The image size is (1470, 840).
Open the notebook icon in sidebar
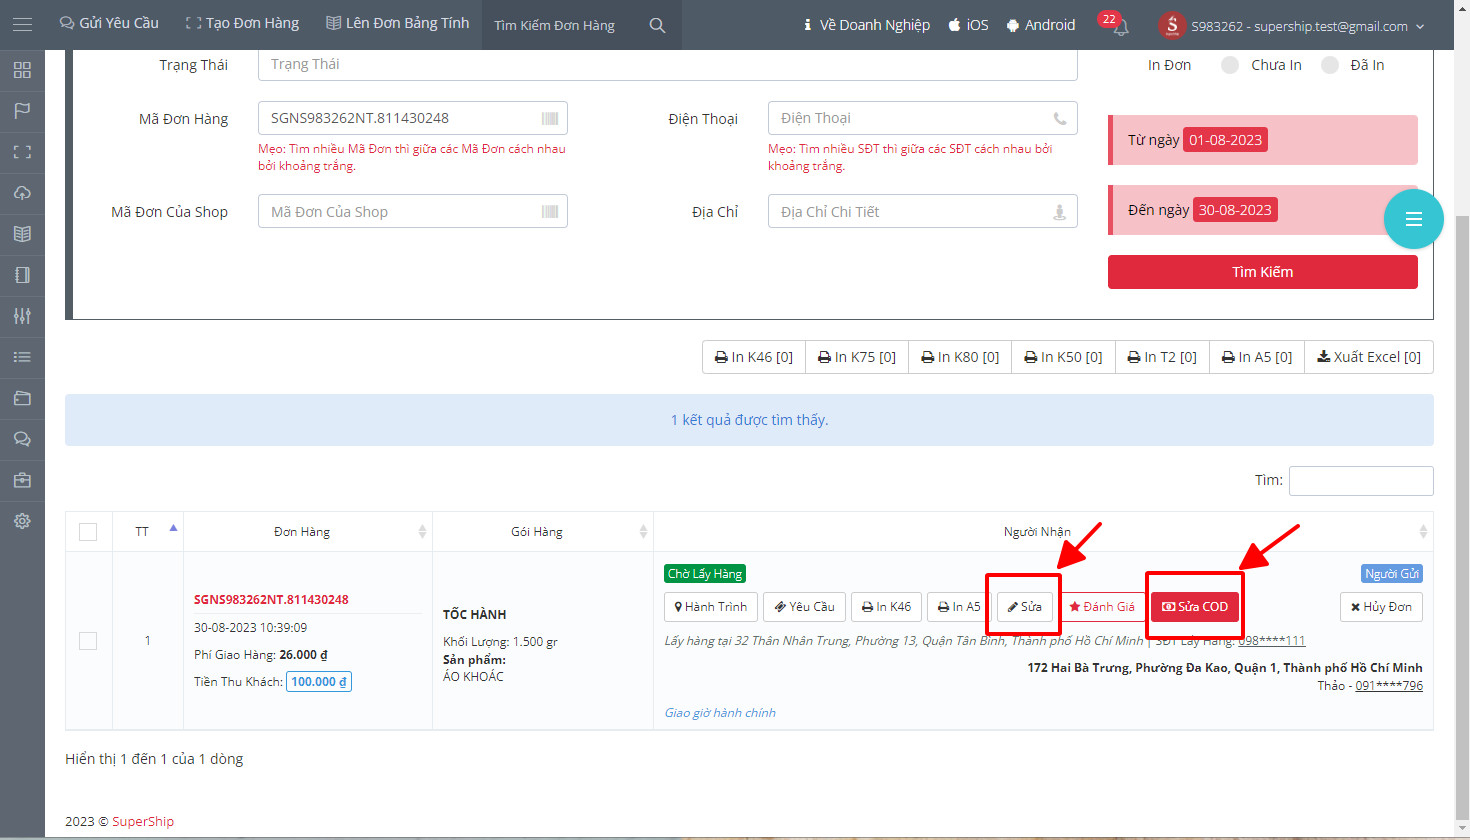point(22,275)
